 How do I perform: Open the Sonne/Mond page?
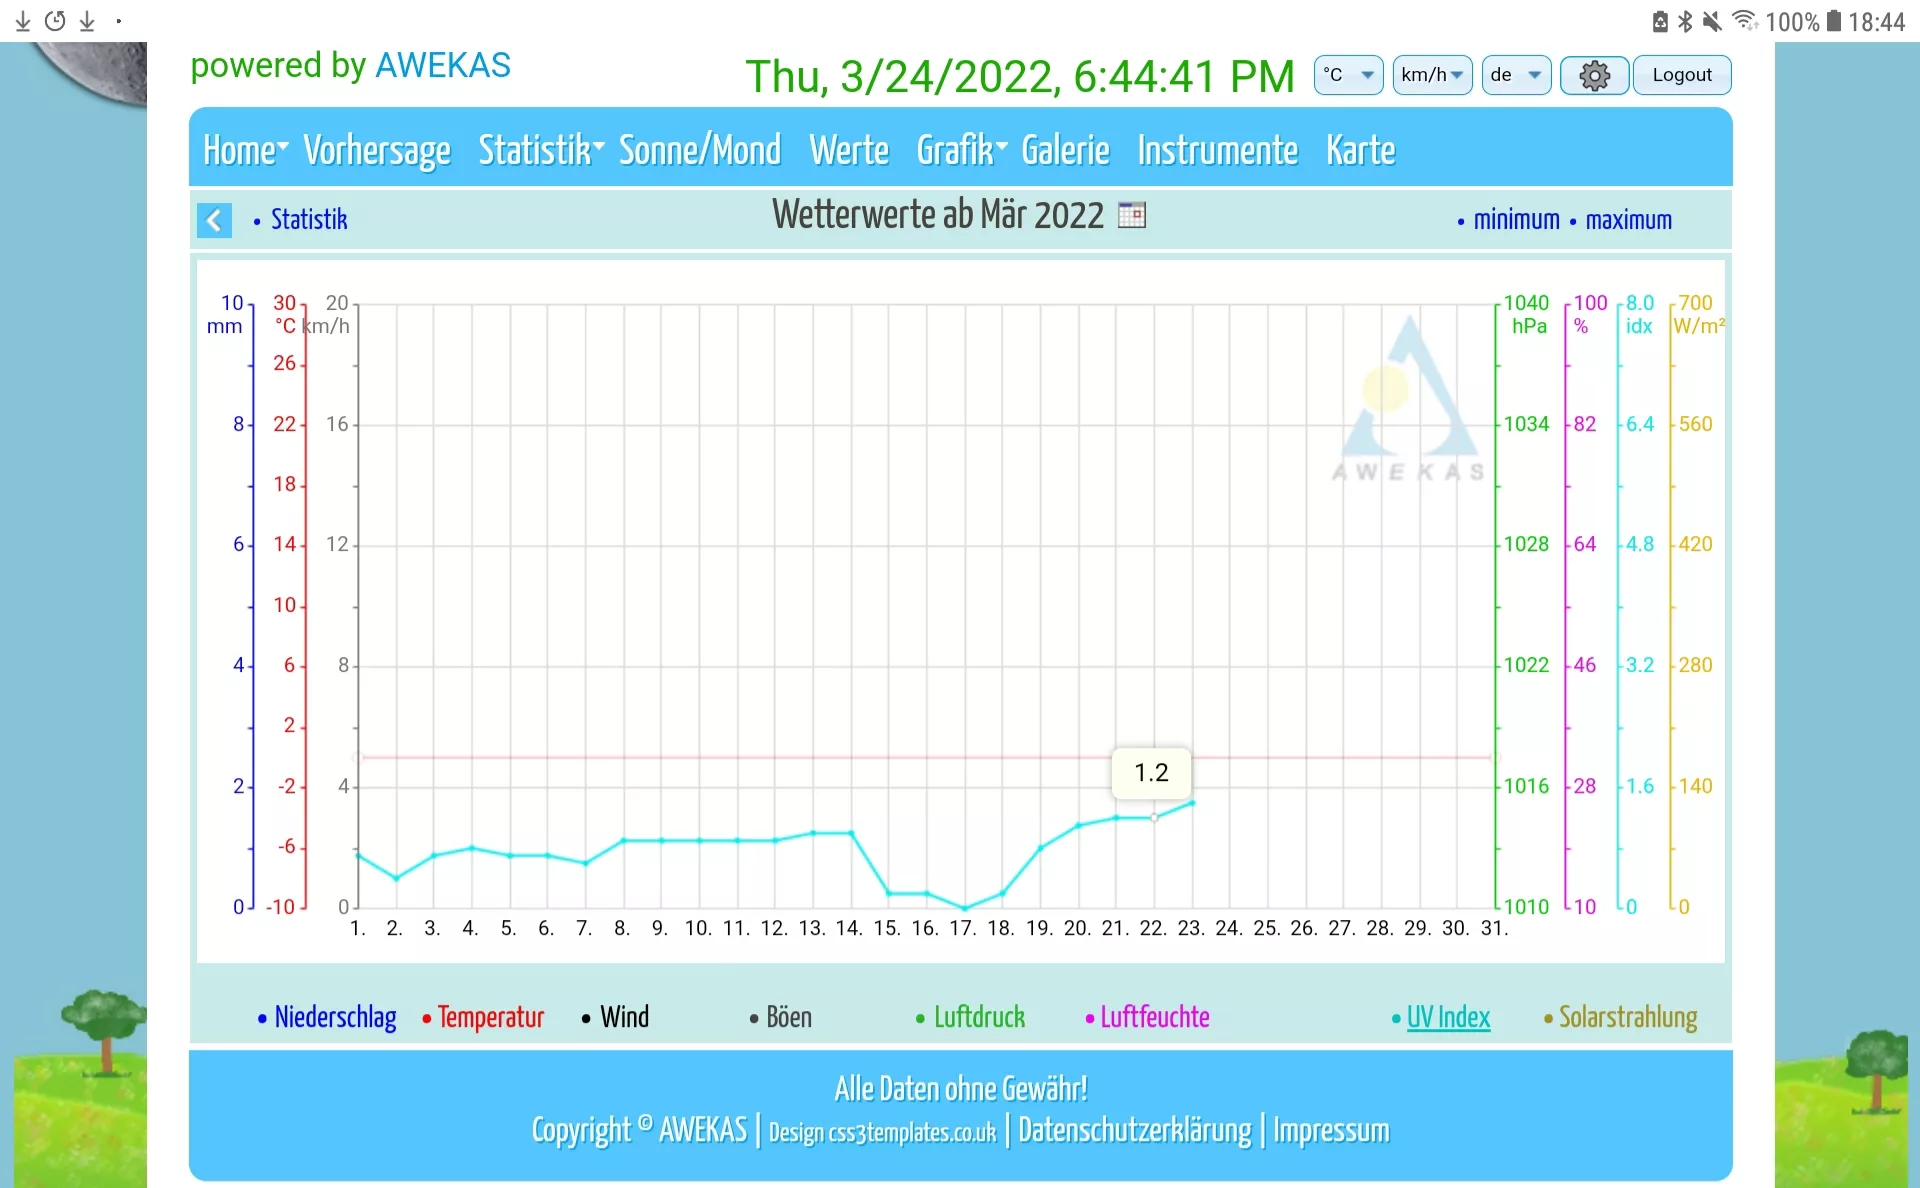(700, 150)
